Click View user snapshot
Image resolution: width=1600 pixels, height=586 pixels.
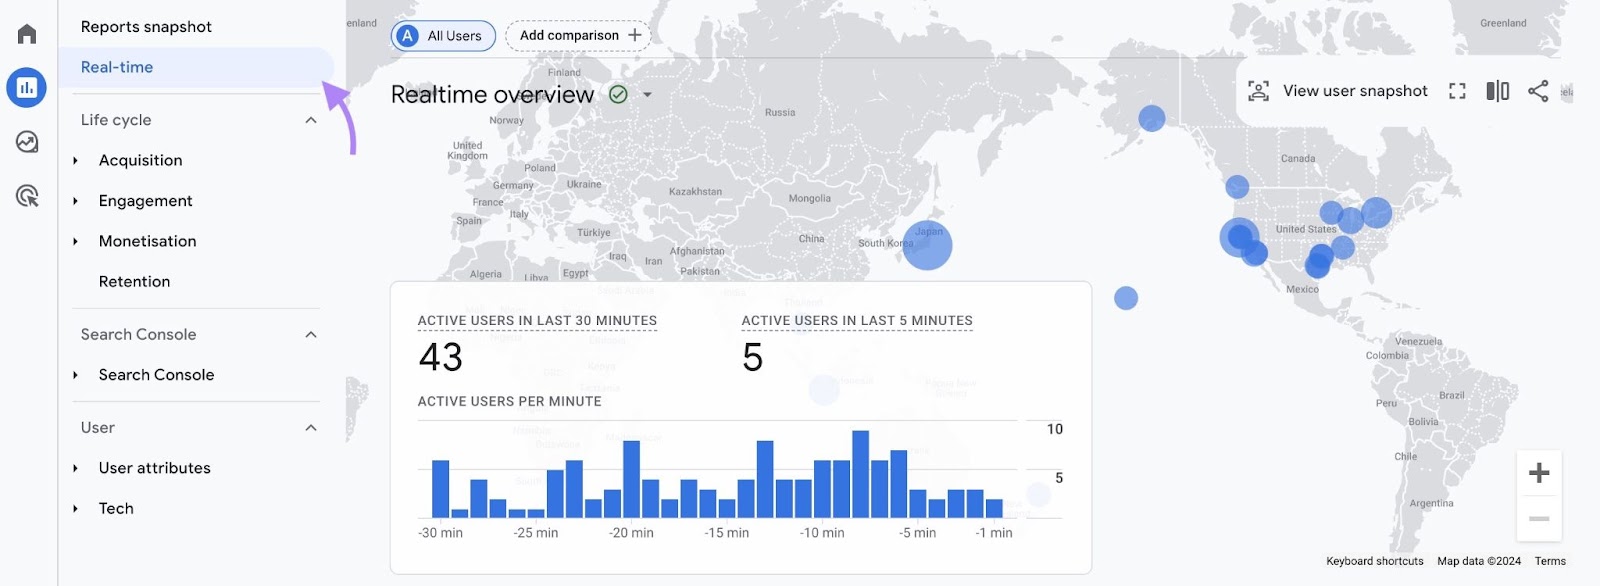pos(1338,91)
